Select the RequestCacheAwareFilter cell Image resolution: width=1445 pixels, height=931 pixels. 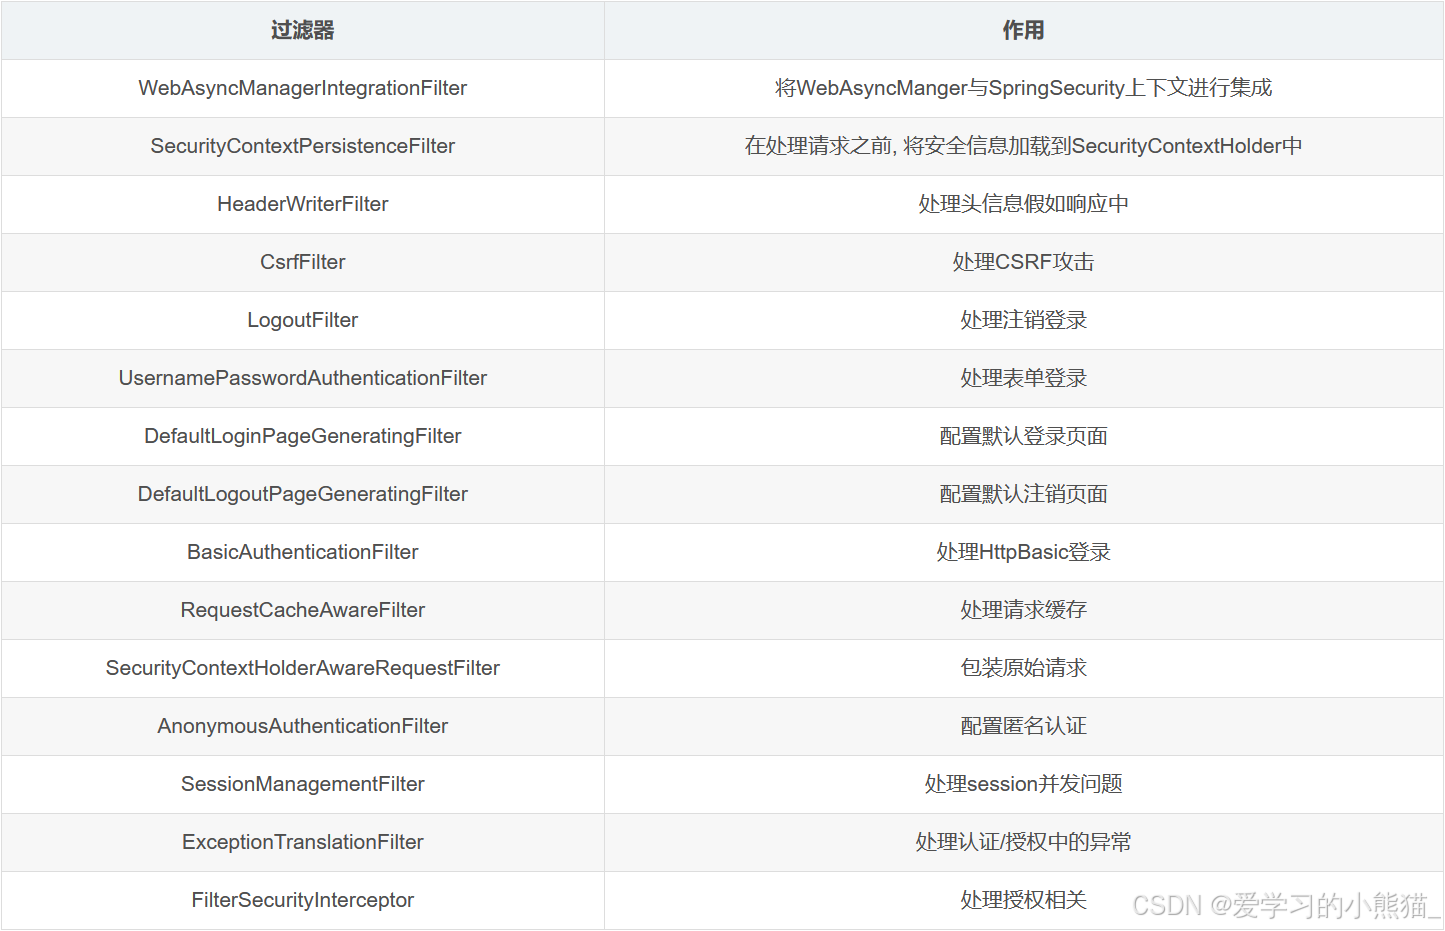(x=302, y=610)
